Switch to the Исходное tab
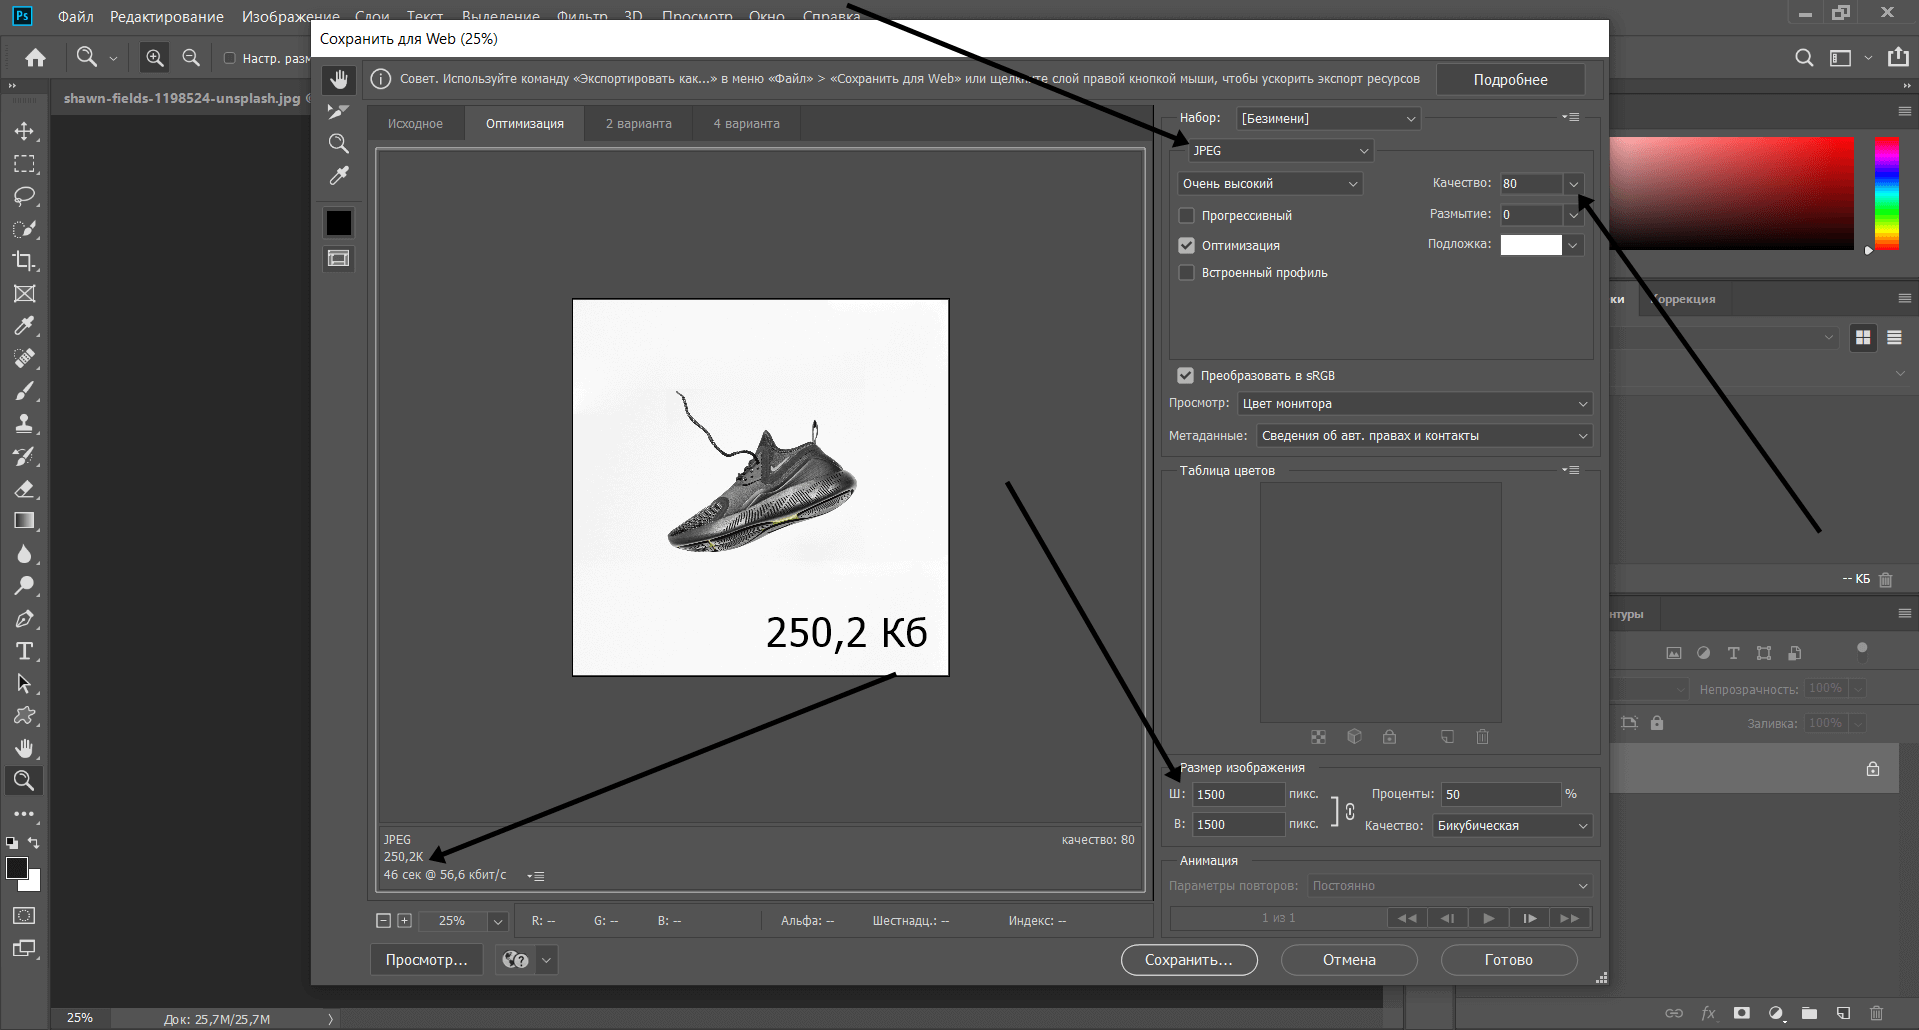This screenshot has width=1919, height=1030. [x=415, y=124]
